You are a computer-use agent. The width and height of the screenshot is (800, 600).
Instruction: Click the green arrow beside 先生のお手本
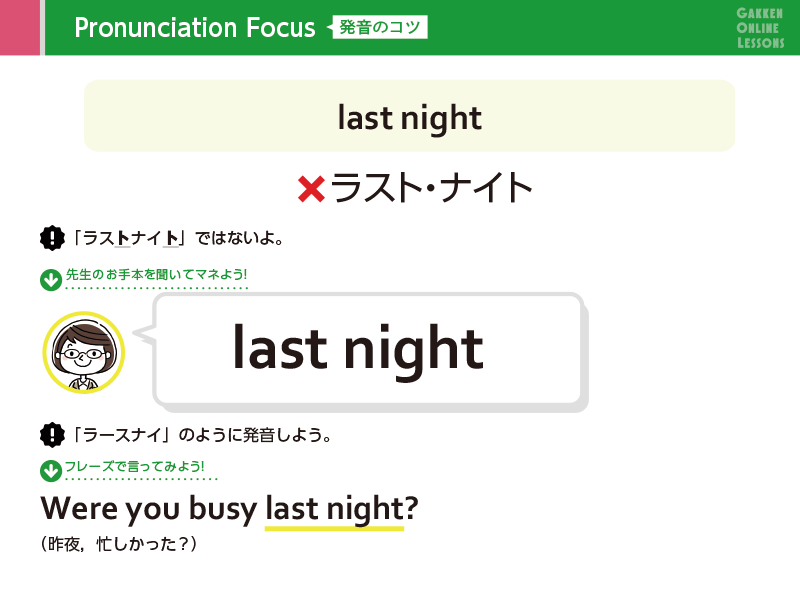[51, 280]
